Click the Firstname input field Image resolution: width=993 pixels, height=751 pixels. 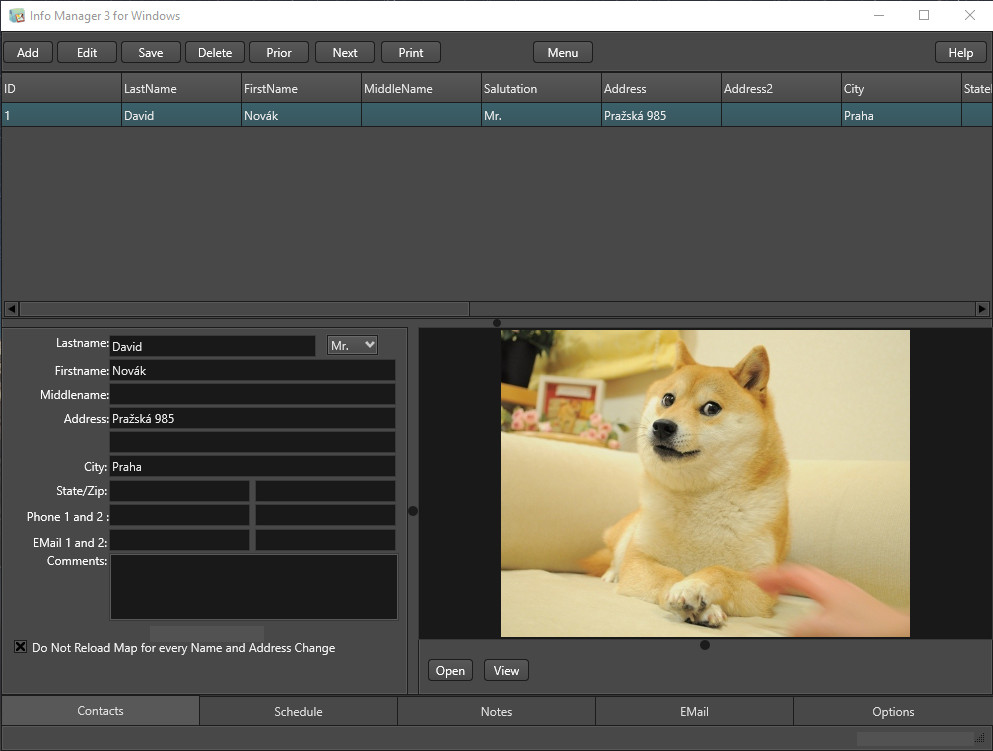tap(253, 370)
